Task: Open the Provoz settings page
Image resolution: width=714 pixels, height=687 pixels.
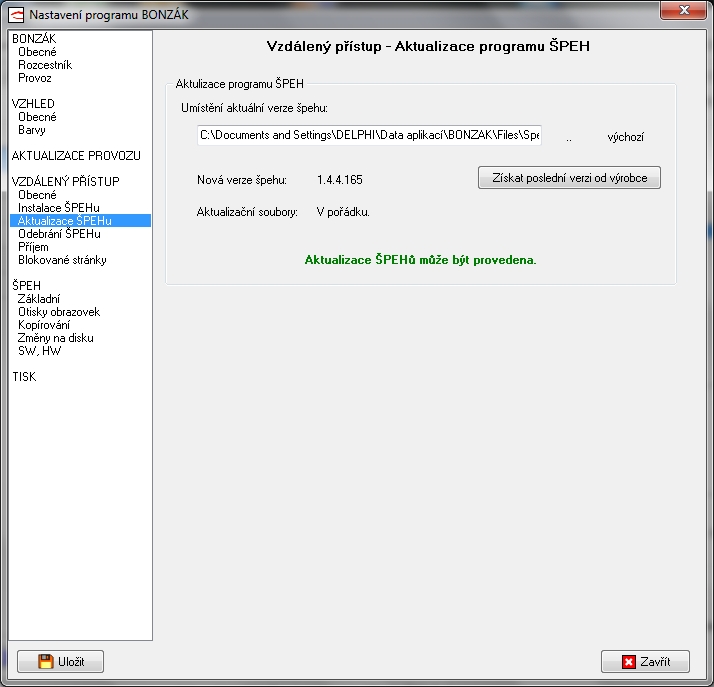Action: tap(35, 78)
